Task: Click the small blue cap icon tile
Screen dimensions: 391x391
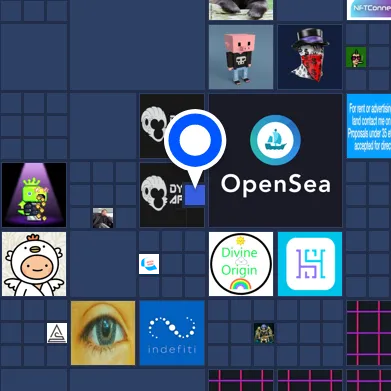Action: click(149, 264)
